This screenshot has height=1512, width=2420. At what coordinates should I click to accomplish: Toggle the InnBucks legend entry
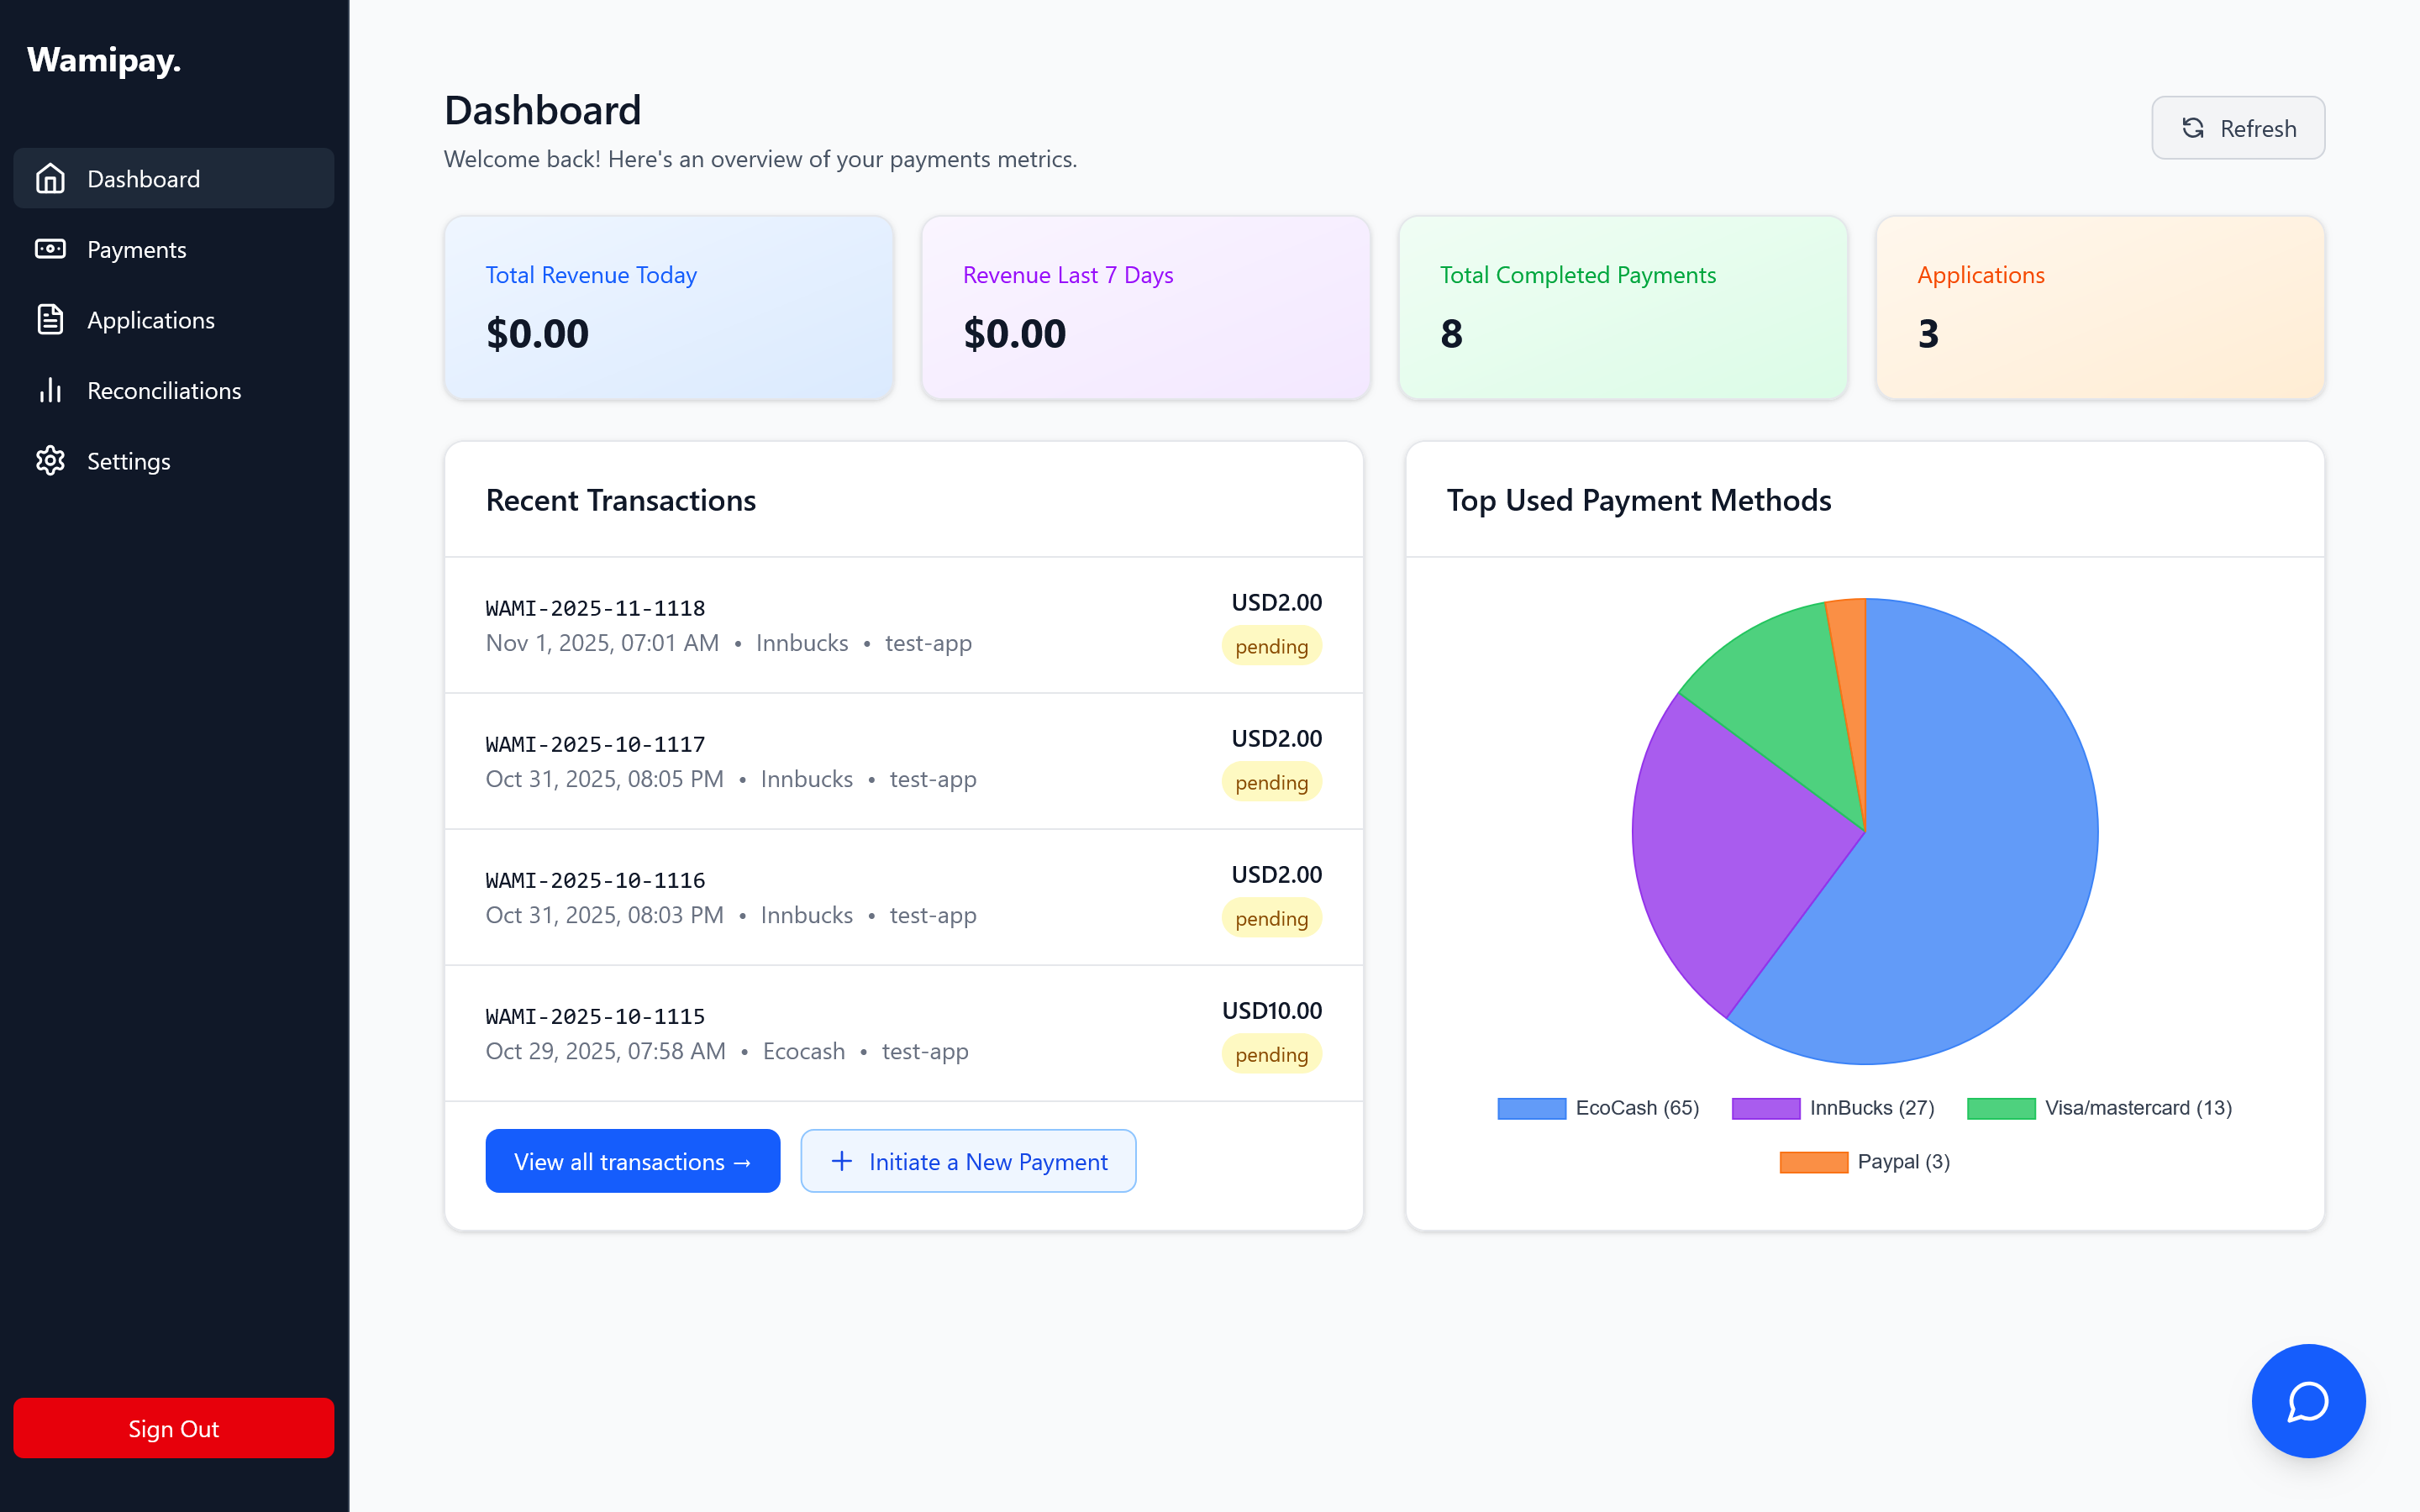(1833, 1108)
